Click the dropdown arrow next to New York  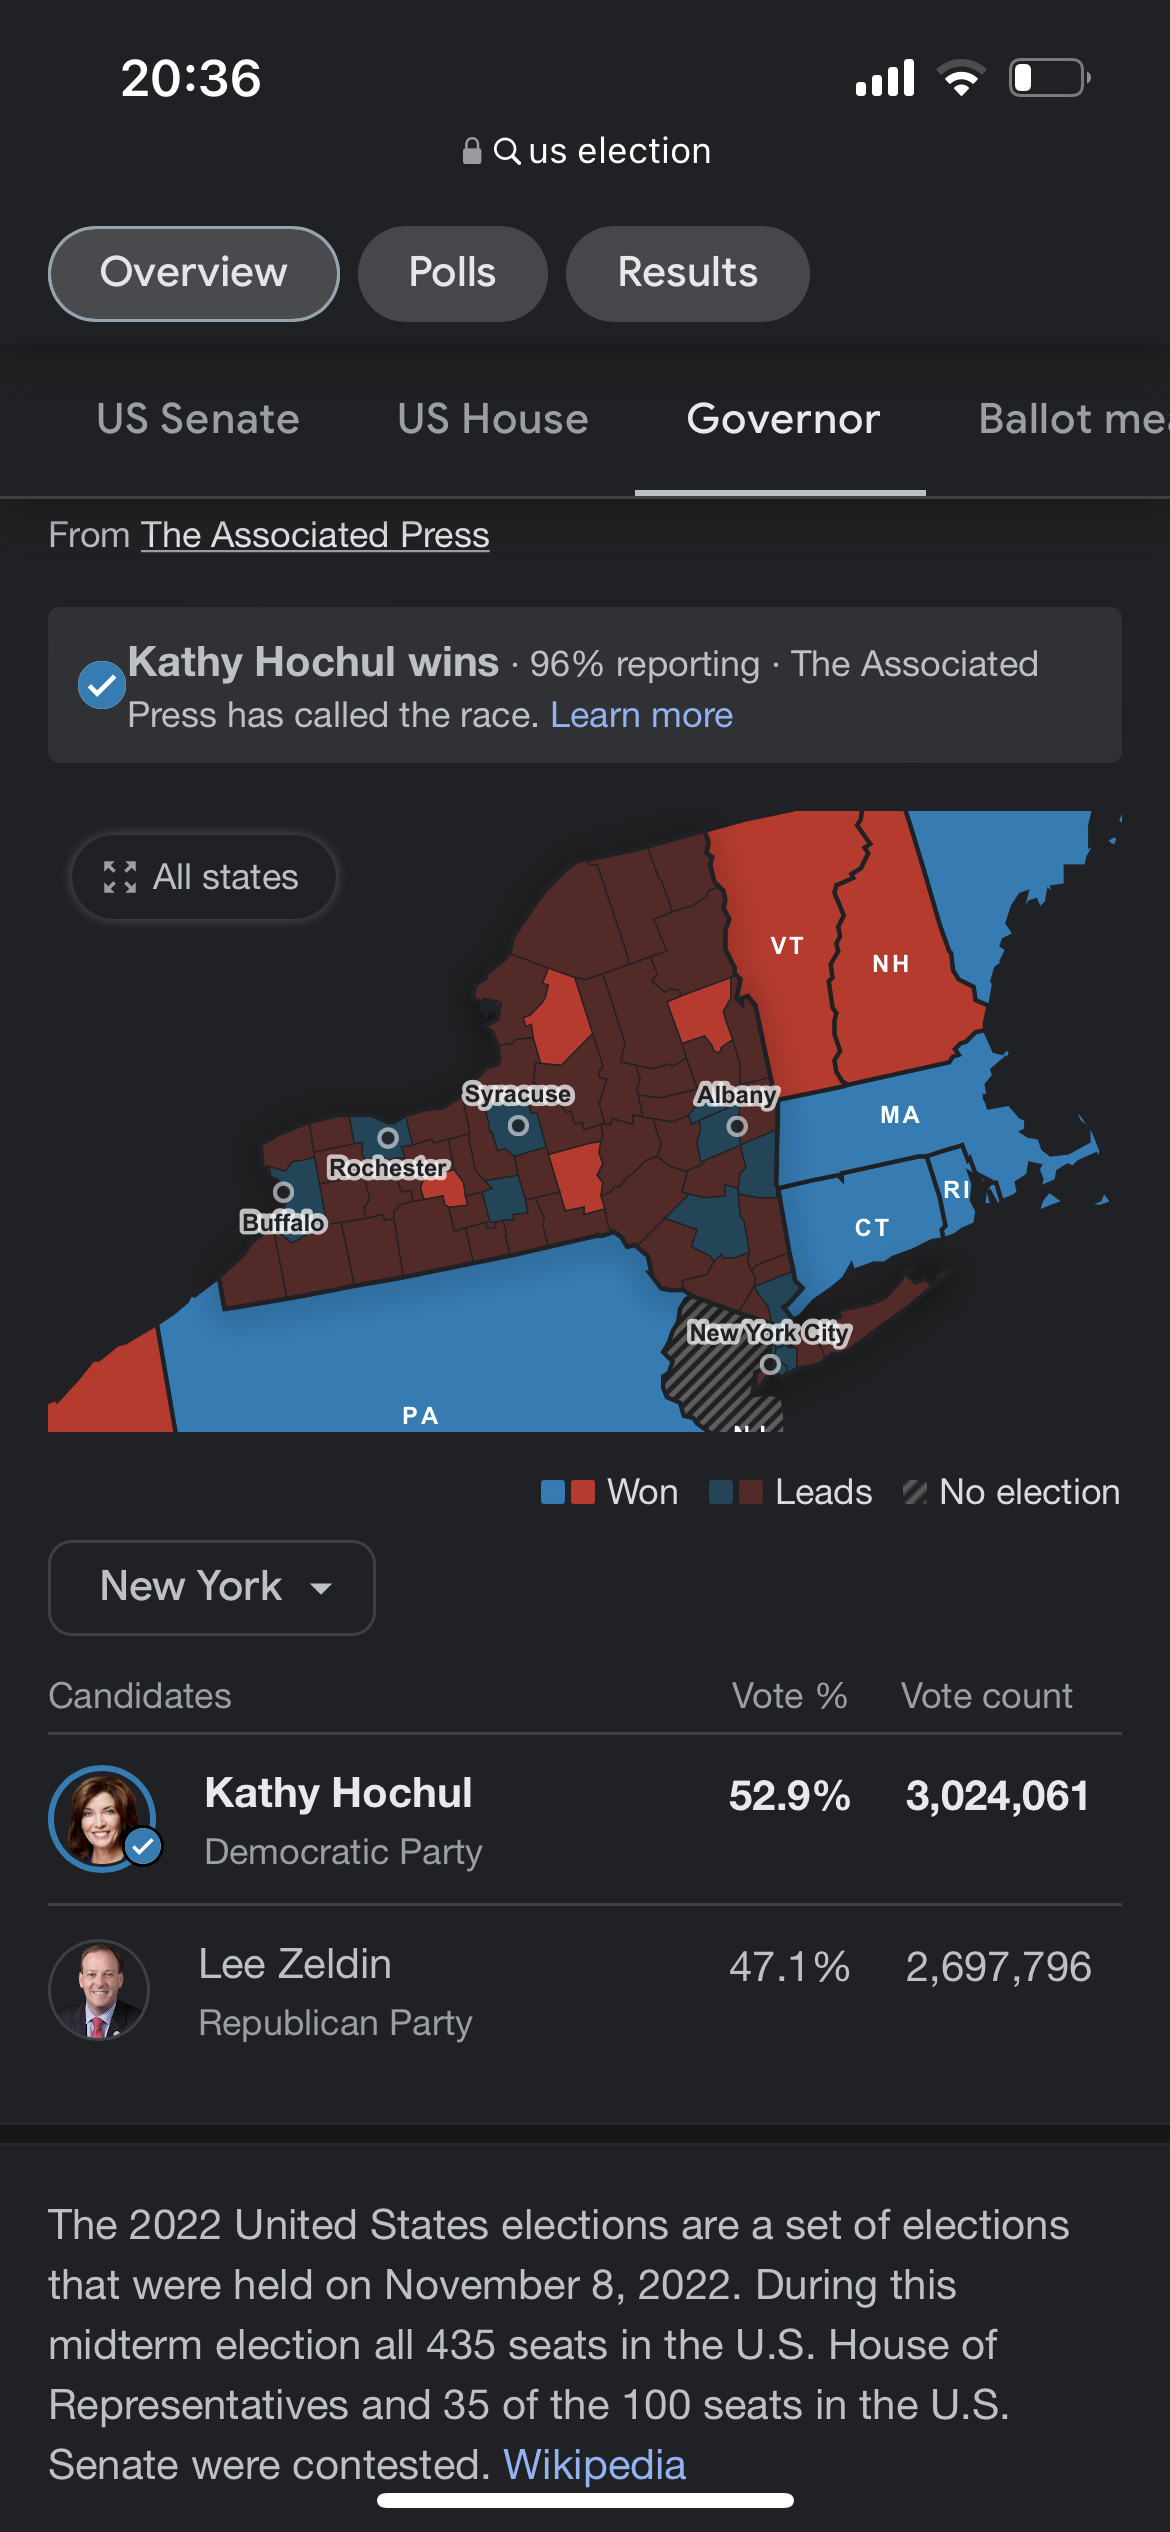[x=321, y=1588]
